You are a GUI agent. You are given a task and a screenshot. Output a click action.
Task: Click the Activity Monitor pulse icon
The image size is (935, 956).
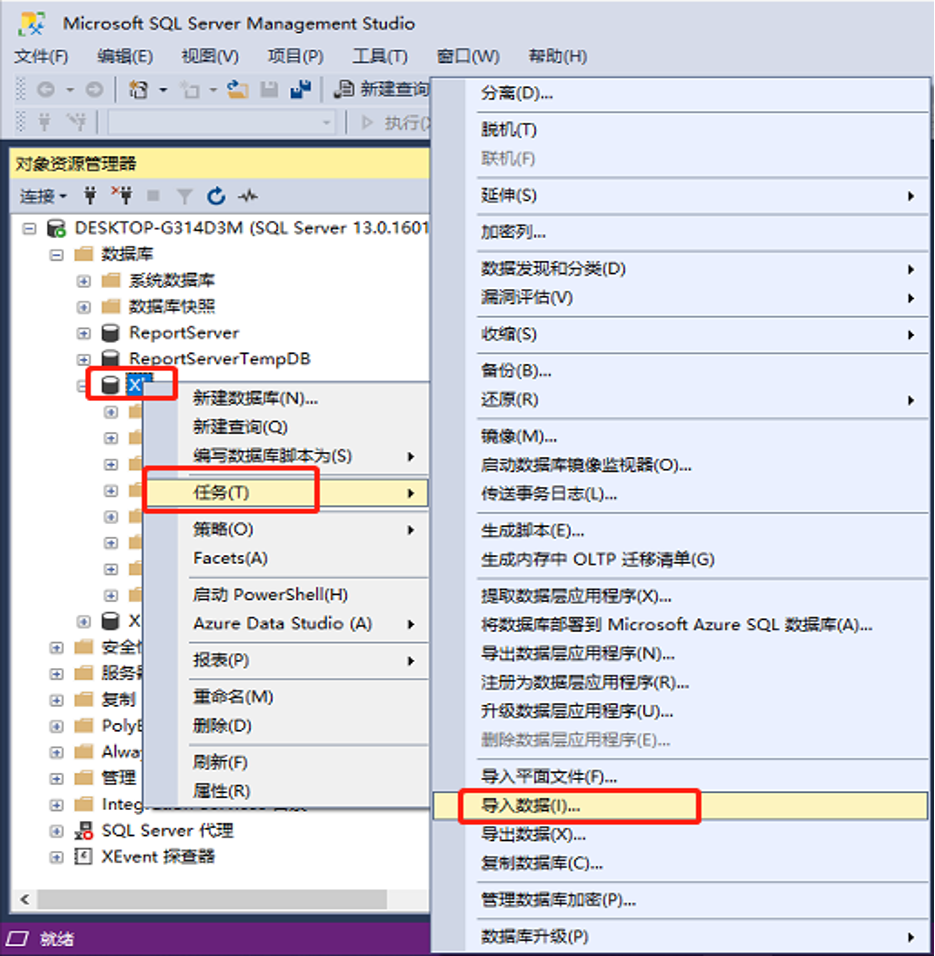click(x=247, y=196)
